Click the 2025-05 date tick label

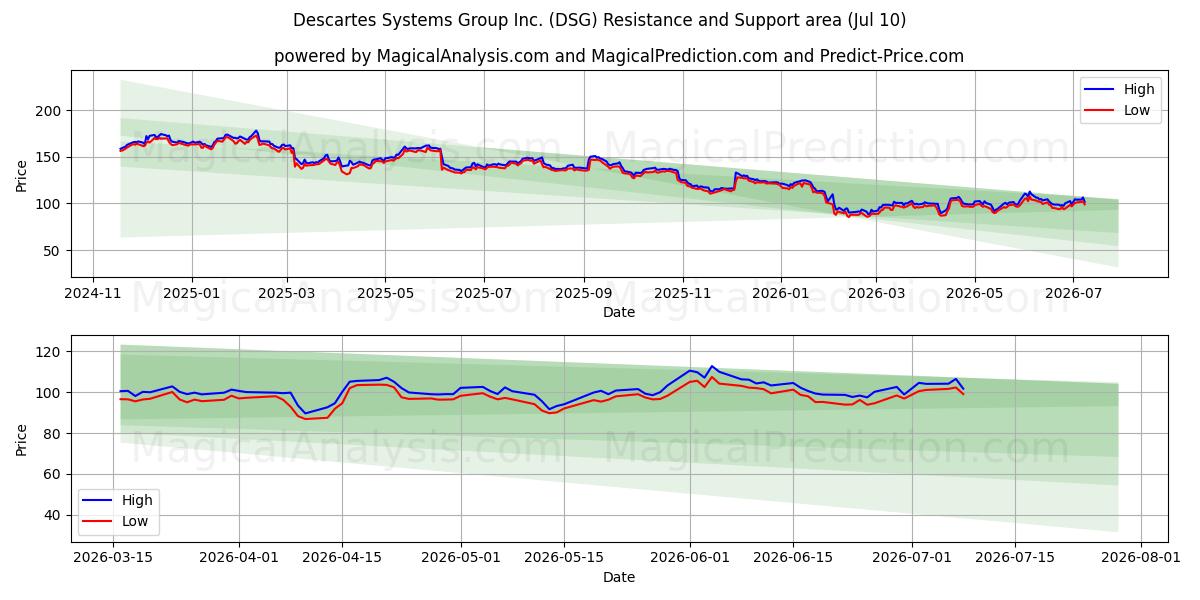tap(385, 295)
